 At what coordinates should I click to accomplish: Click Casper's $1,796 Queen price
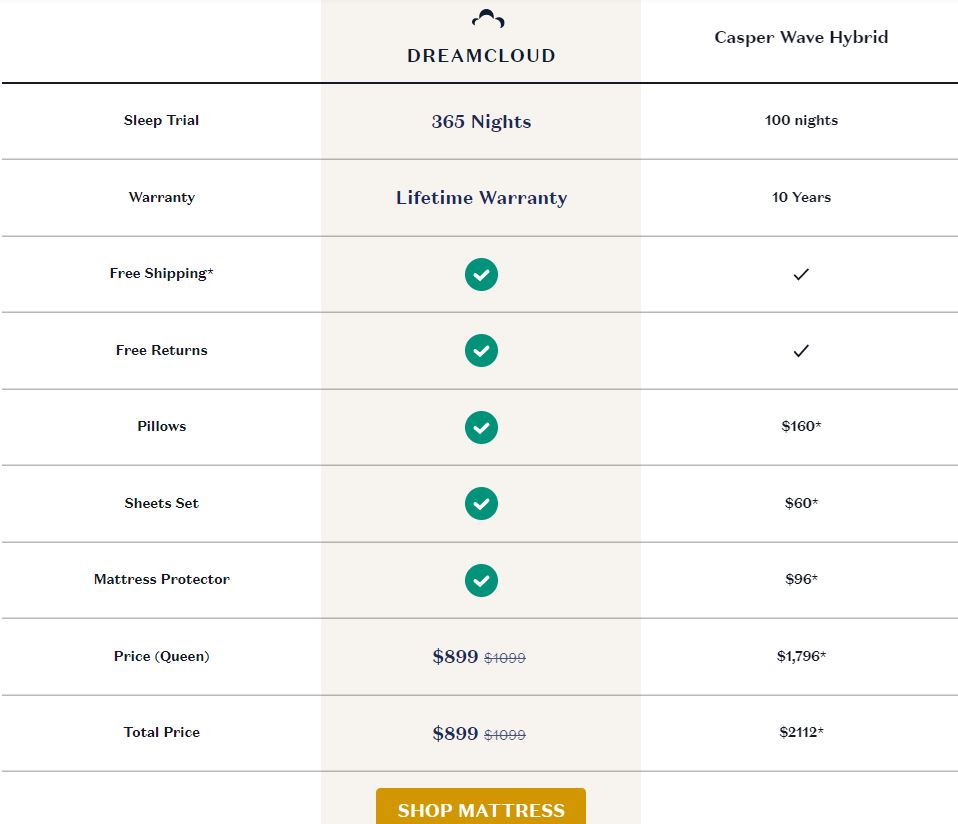[x=801, y=656]
